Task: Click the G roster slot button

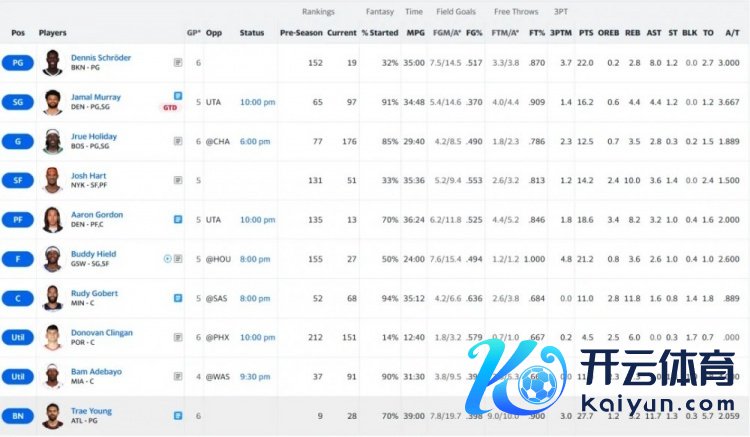Action: [x=18, y=141]
